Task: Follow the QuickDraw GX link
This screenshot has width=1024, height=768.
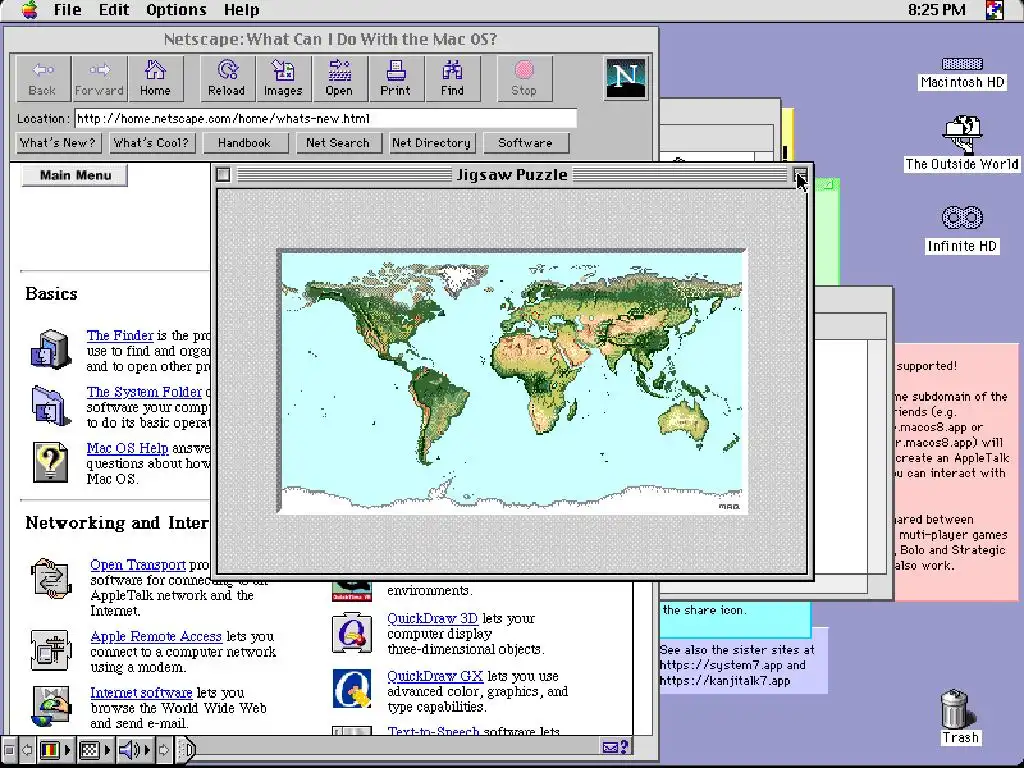Action: [435, 676]
